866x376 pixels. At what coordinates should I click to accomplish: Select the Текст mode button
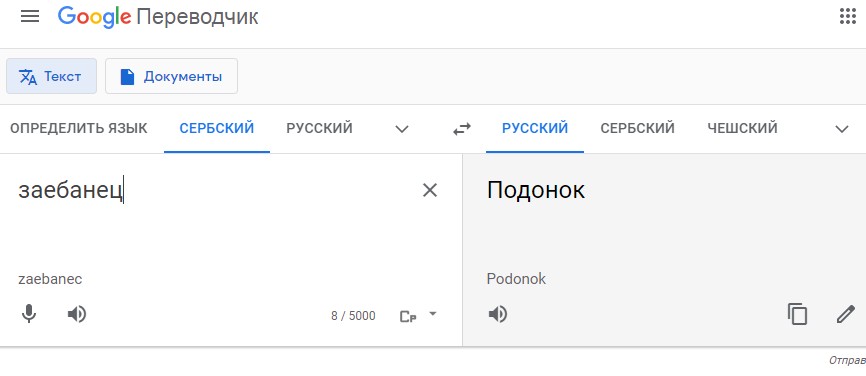click(x=51, y=76)
